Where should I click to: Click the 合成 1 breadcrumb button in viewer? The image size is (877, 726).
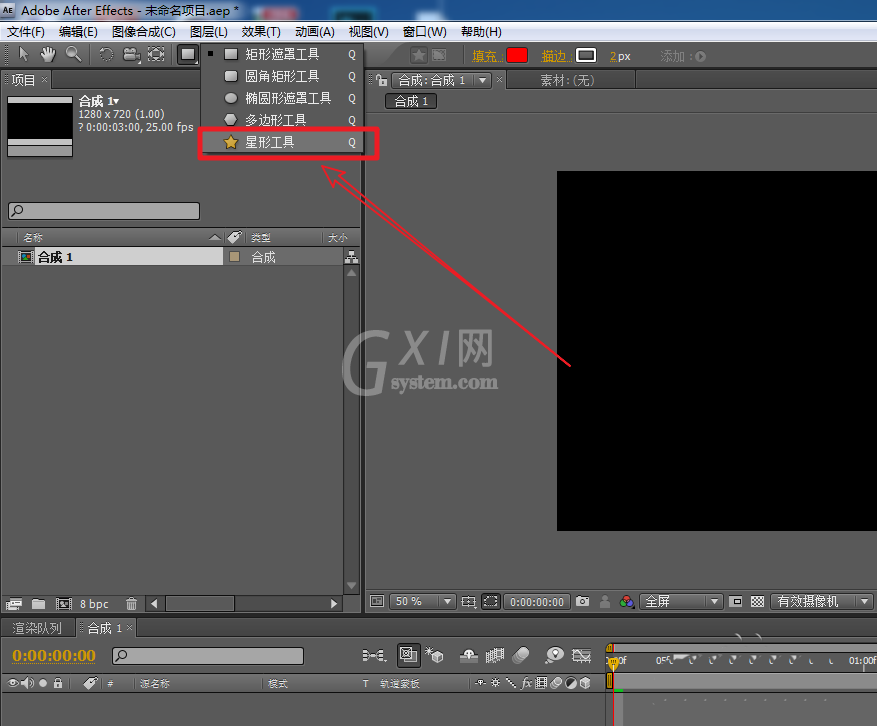pos(411,101)
